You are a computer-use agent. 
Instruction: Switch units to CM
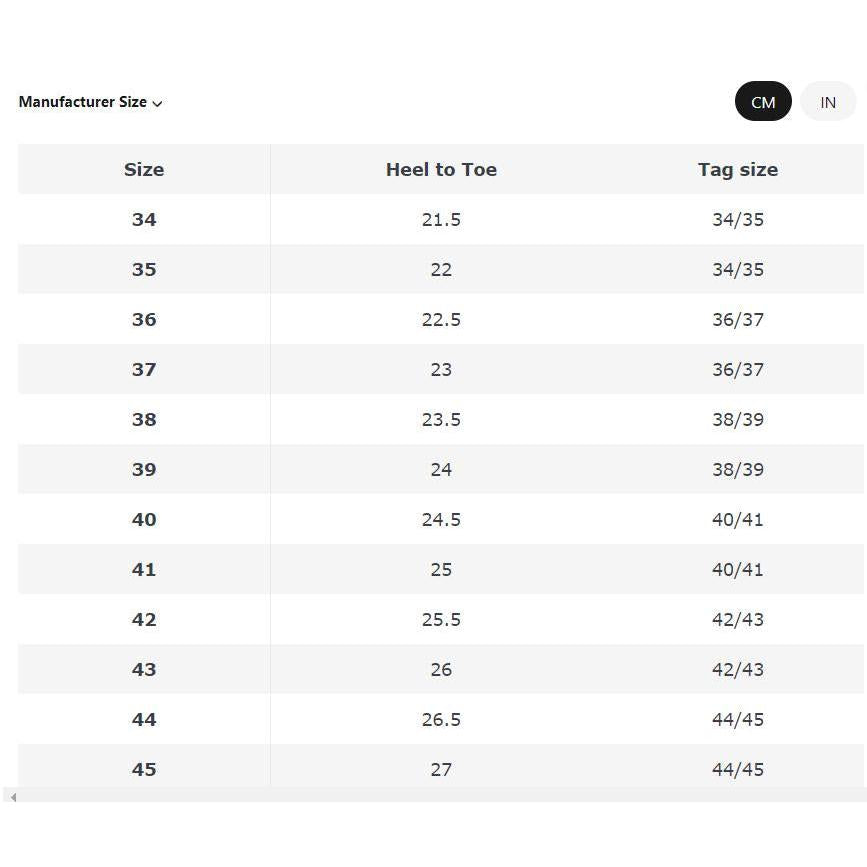tap(763, 102)
